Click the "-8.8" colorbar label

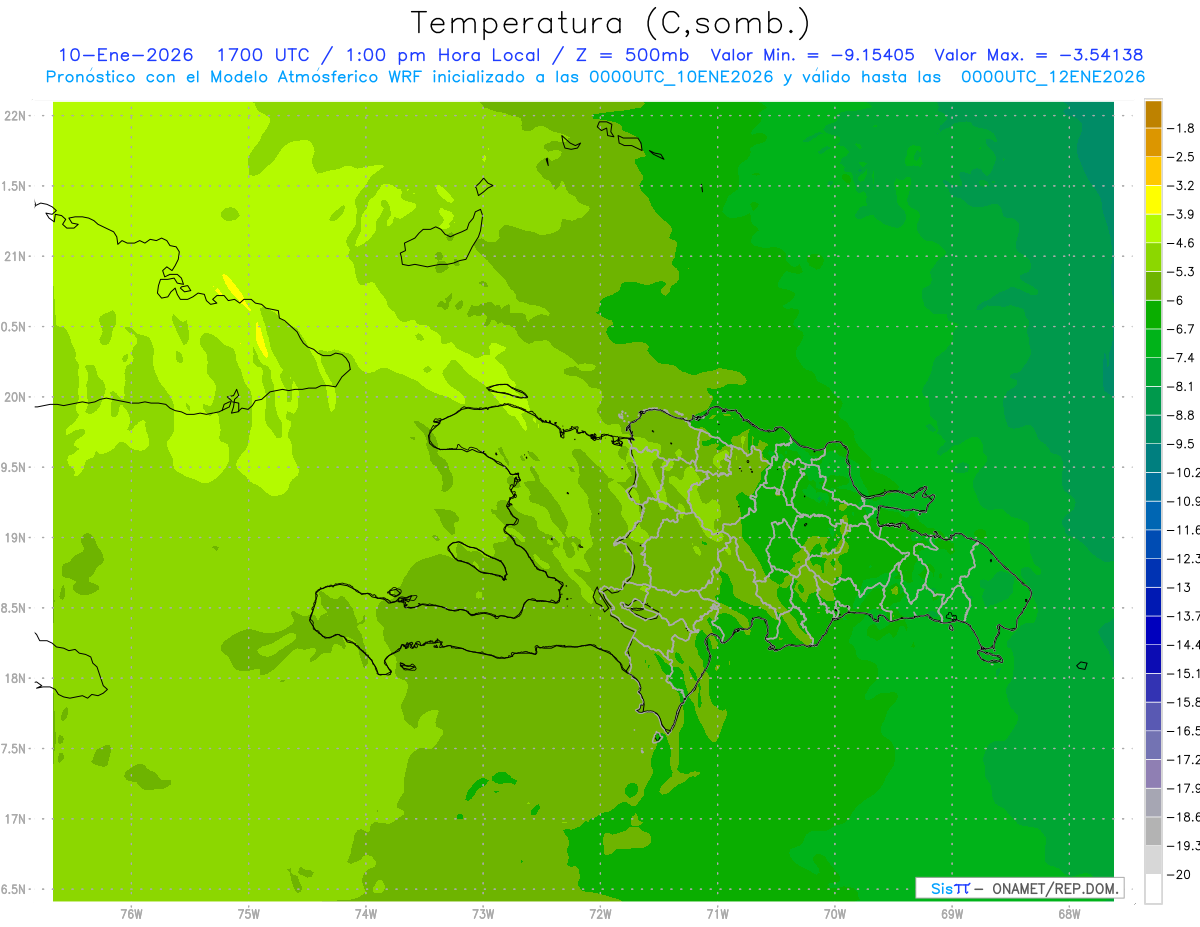coord(1183,415)
